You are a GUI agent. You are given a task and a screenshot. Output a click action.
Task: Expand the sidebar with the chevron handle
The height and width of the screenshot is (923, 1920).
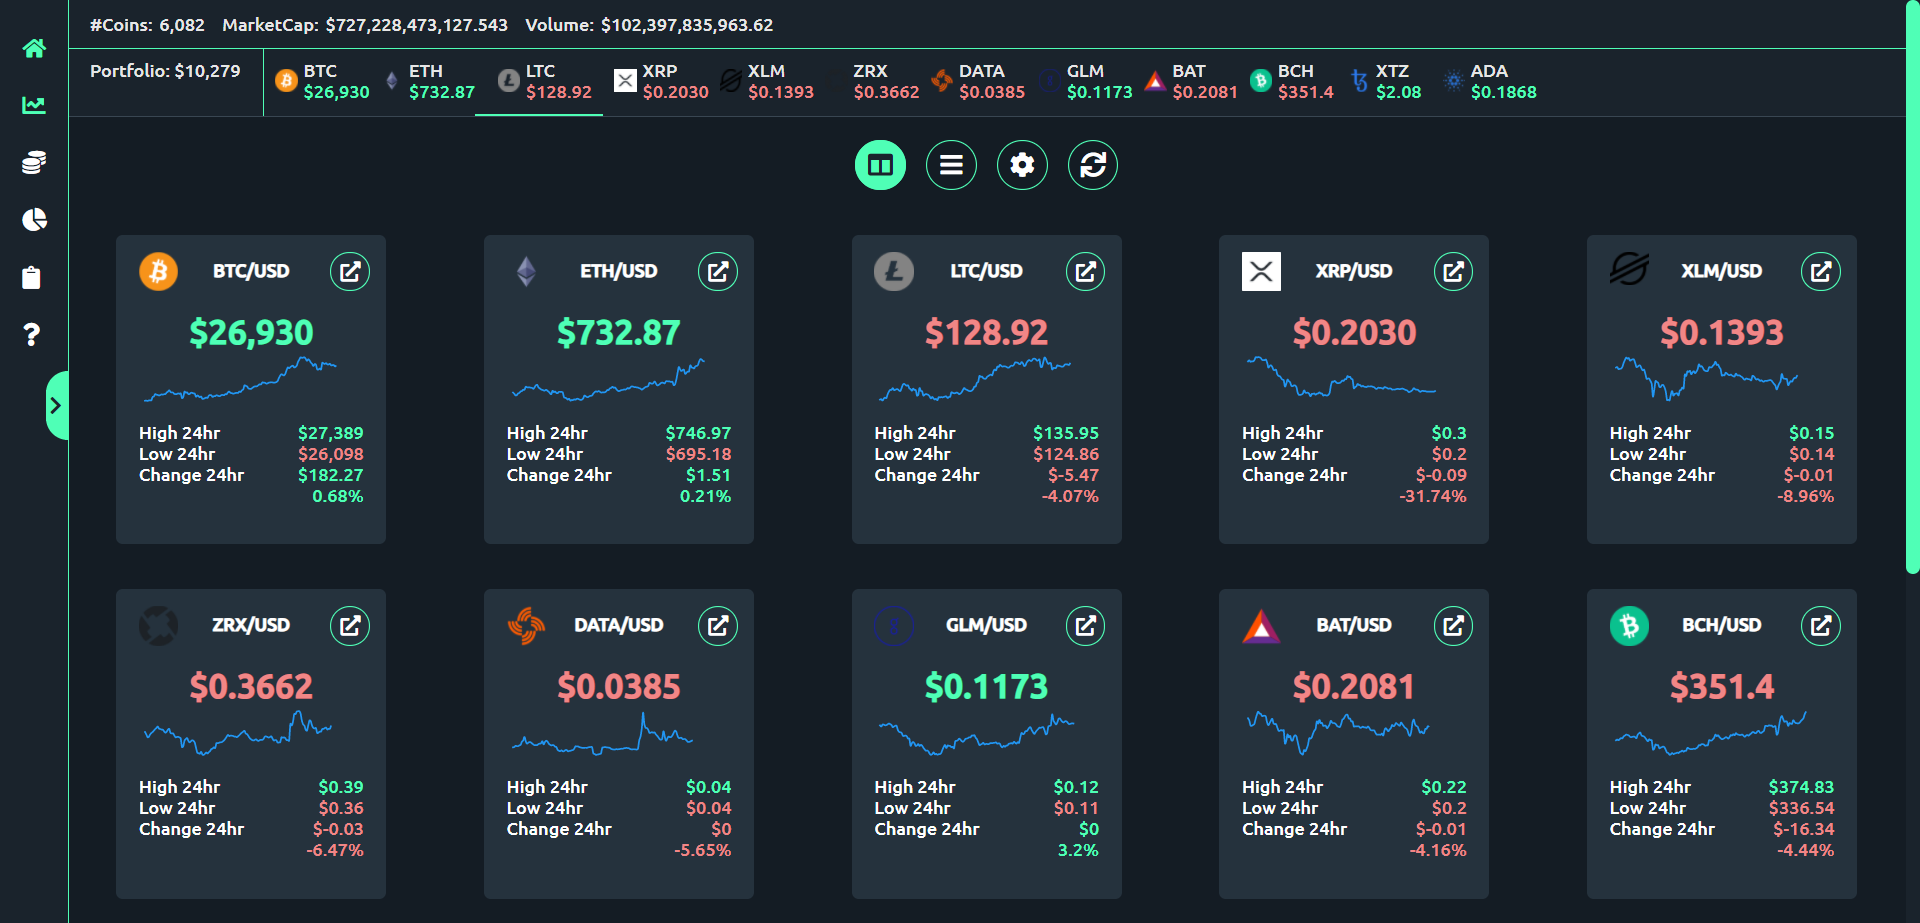(57, 405)
